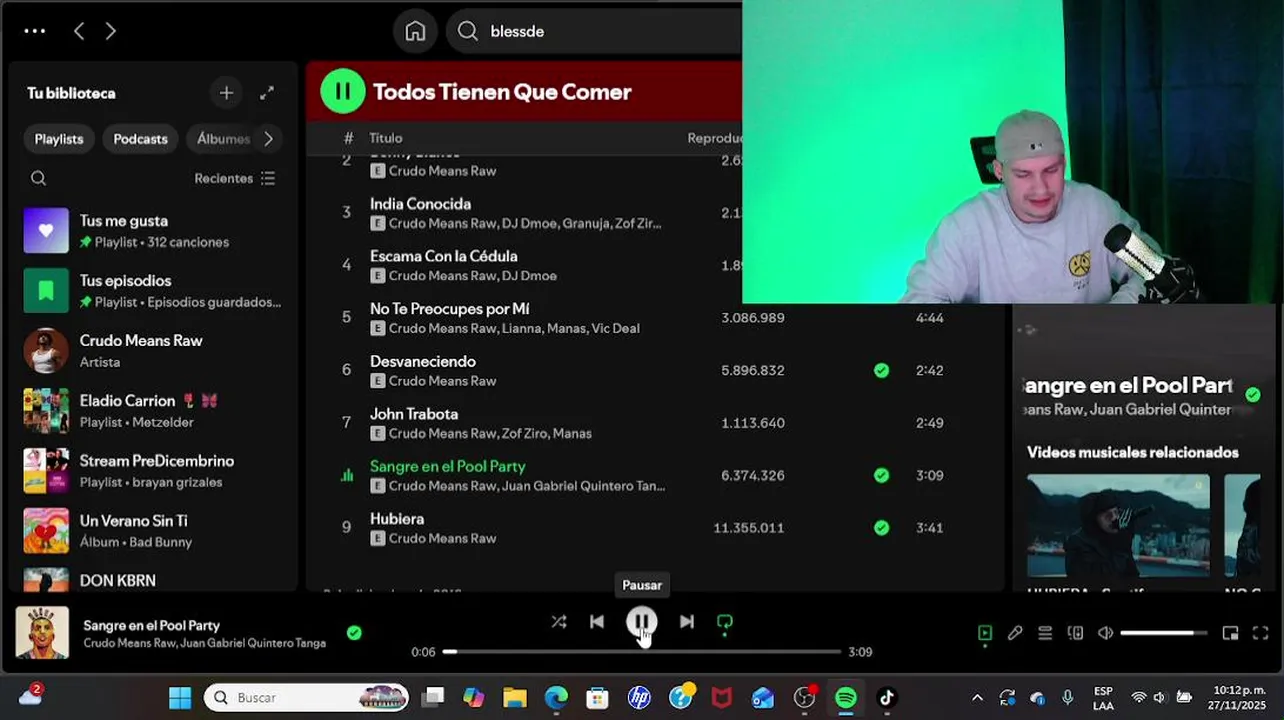Pause the album with the header green button
1284x720 pixels.
pos(342,91)
